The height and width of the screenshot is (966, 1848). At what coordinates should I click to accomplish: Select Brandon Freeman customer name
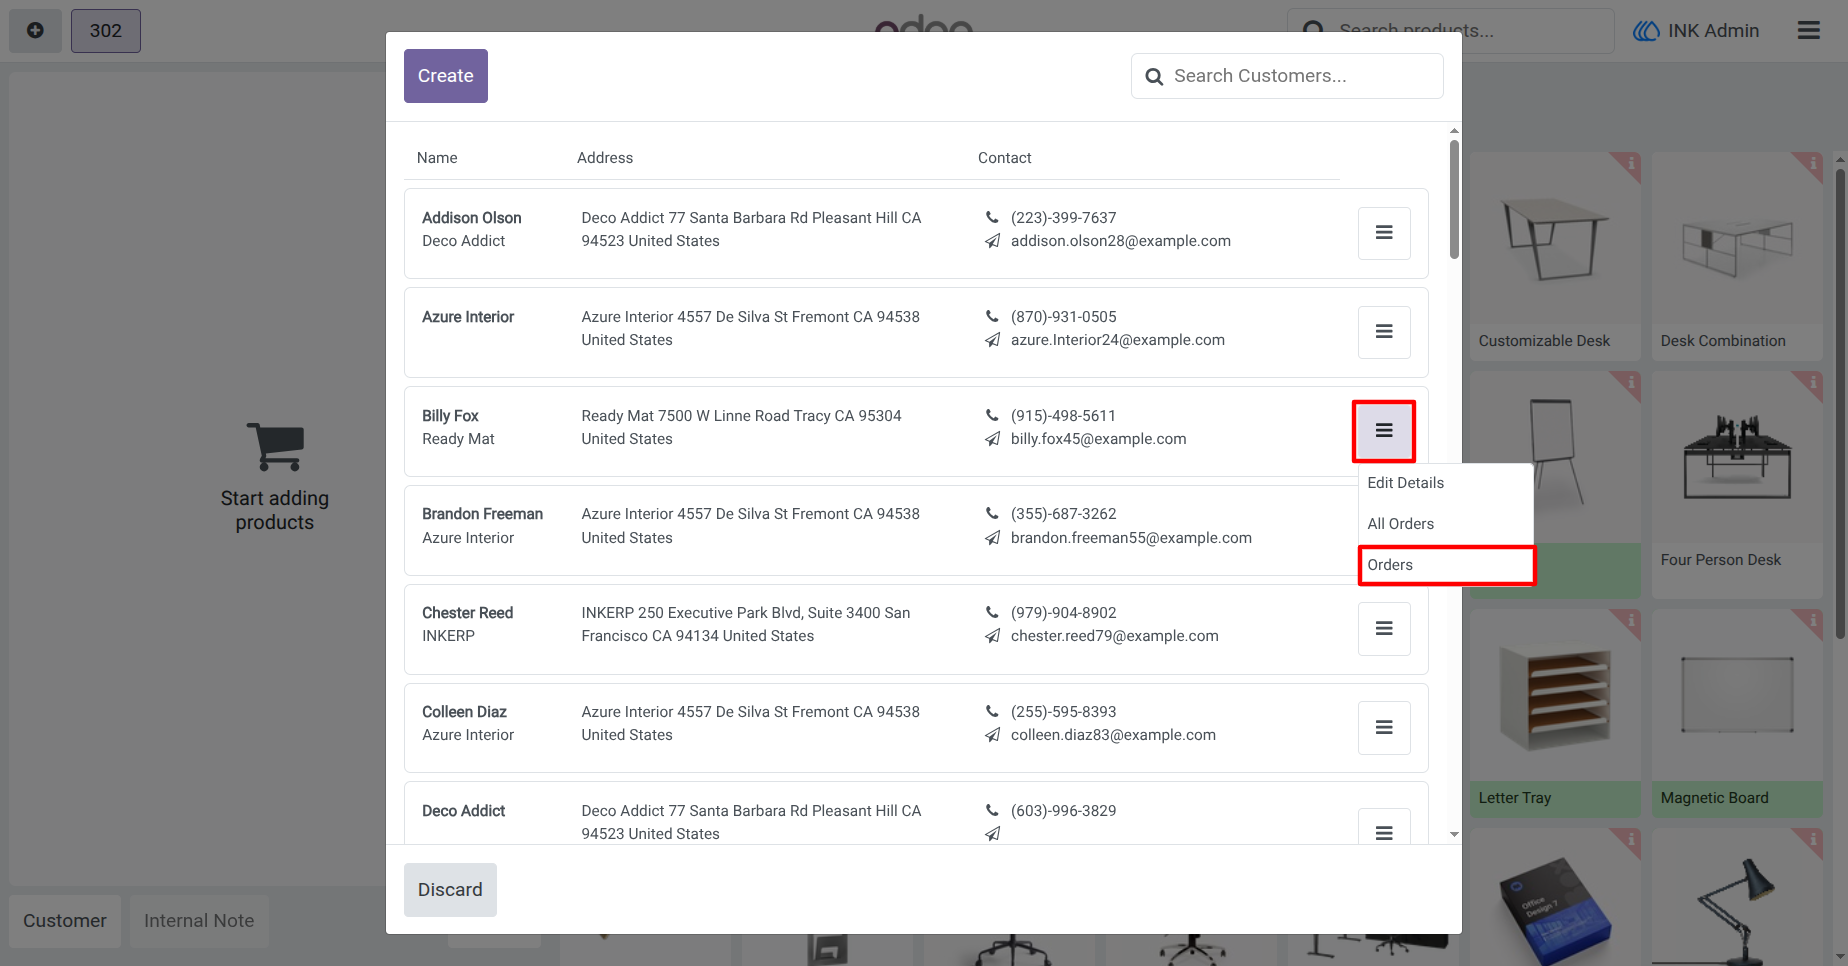pos(482,514)
